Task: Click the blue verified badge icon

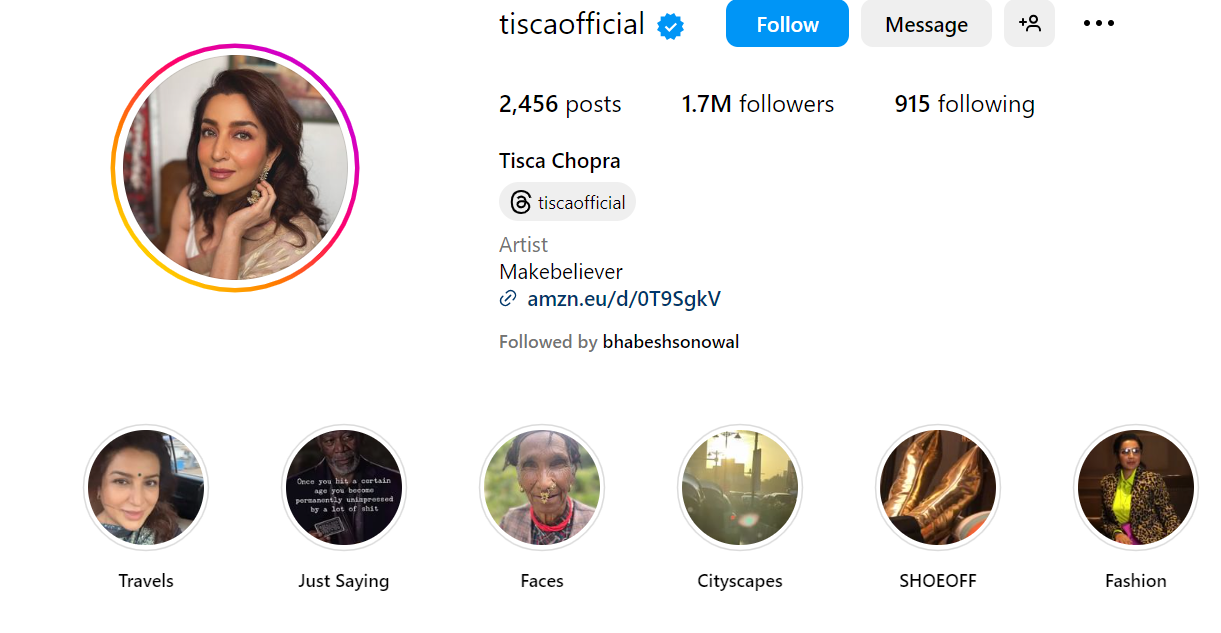Action: coord(670,26)
